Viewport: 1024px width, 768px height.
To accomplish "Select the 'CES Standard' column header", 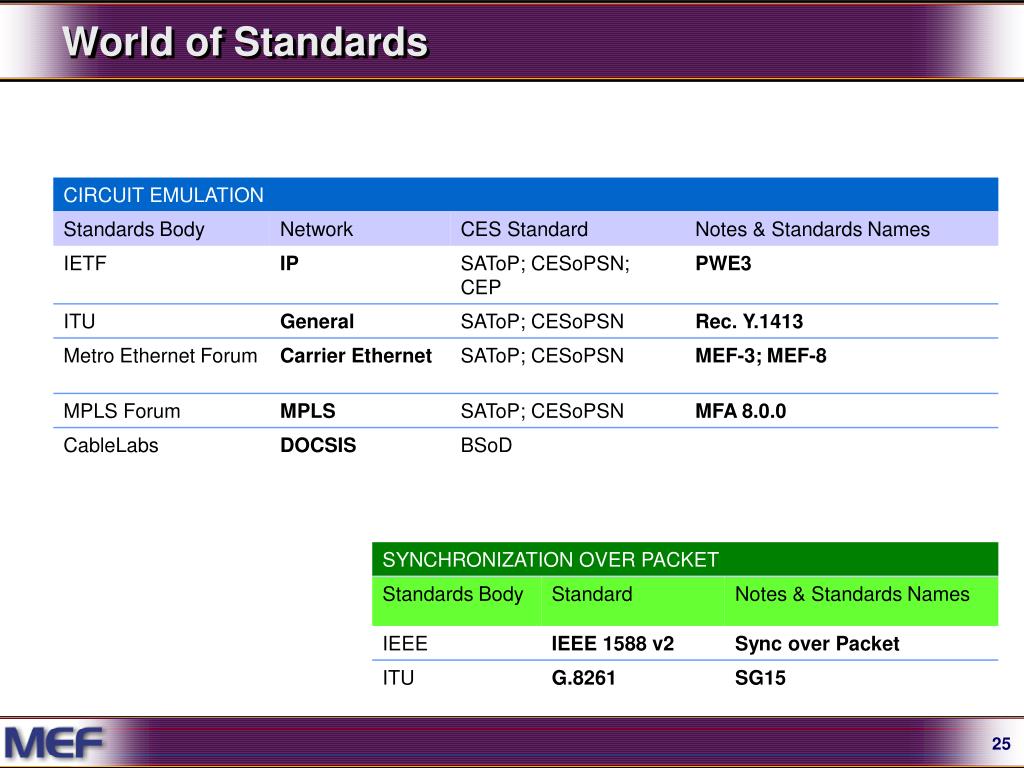I will (524, 229).
